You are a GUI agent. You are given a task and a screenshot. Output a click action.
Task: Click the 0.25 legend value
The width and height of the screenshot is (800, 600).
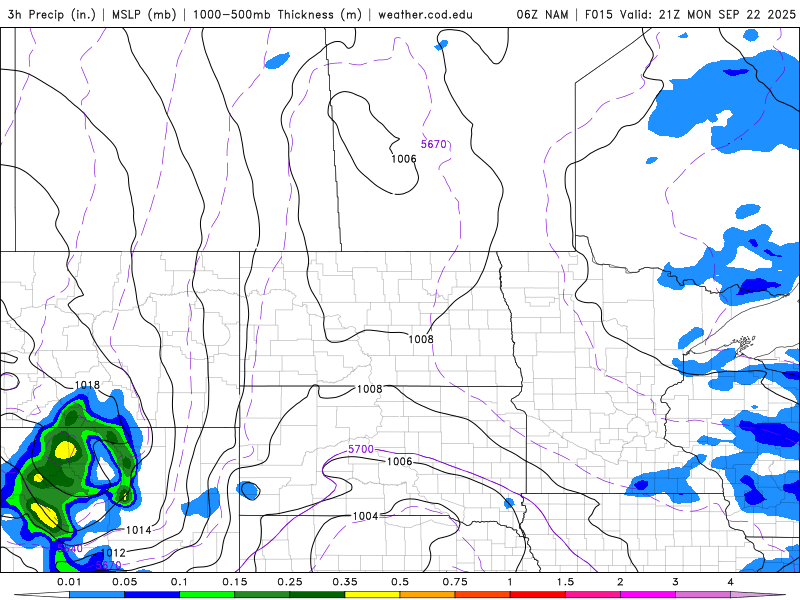290,582
